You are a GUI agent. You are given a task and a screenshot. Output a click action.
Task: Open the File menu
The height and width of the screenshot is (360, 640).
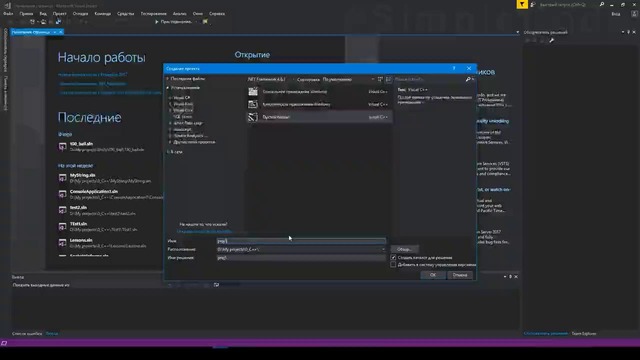(x=8, y=13)
